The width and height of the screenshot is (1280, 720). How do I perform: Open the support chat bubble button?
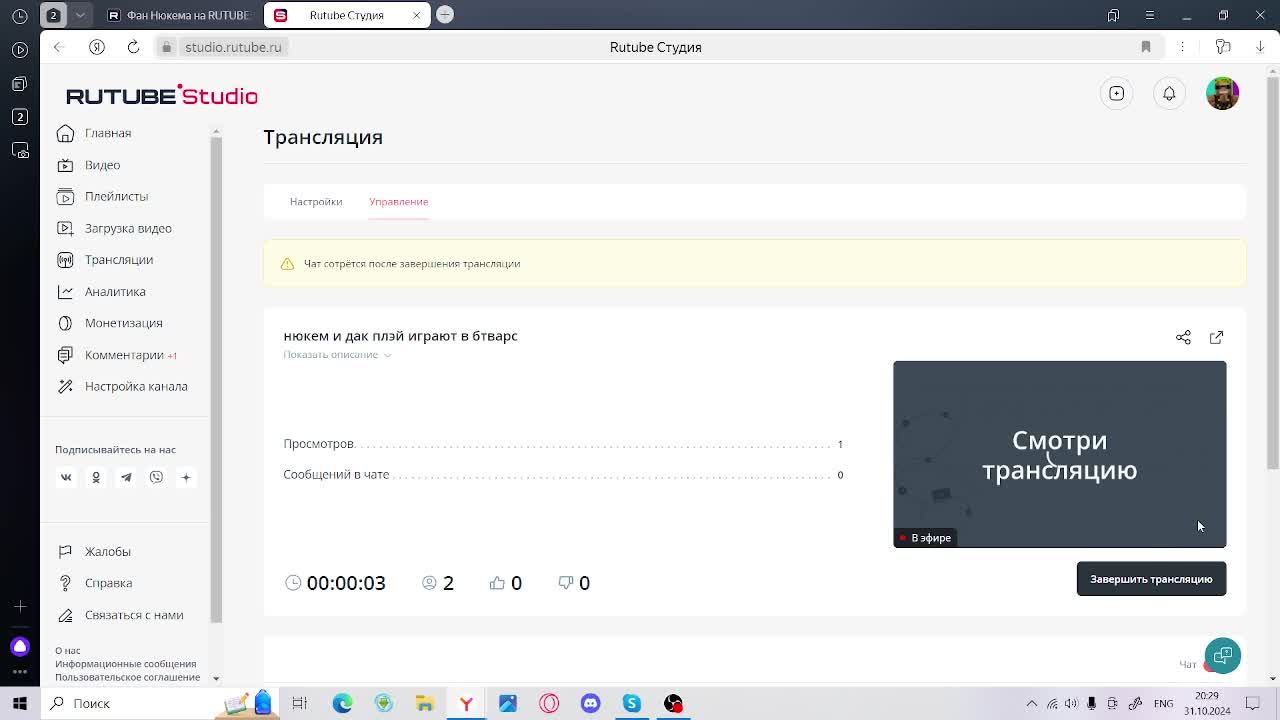point(1222,655)
